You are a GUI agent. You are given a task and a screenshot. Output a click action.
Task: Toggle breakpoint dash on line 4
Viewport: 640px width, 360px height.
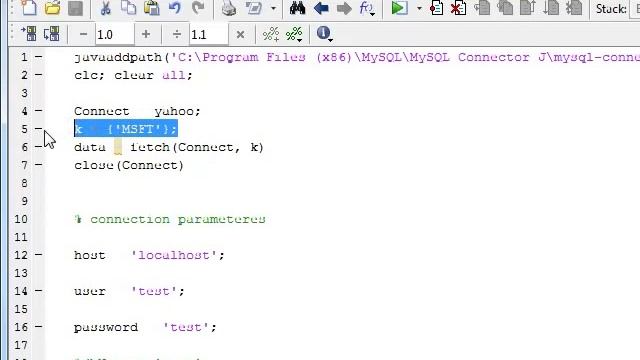(x=38, y=111)
